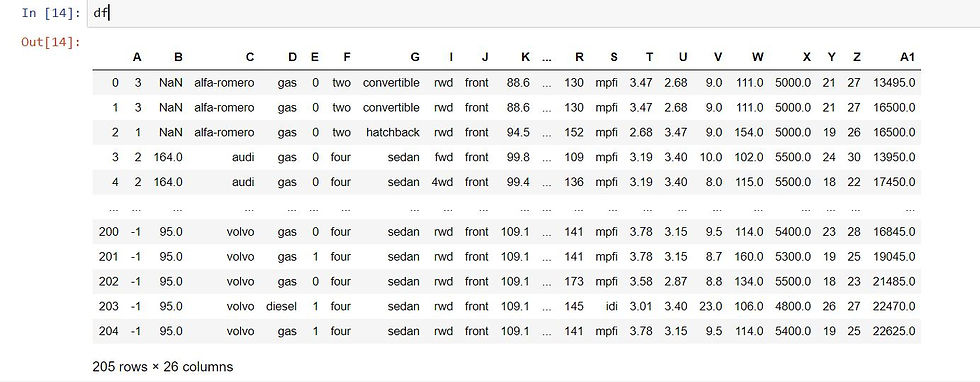Click the code input cell containing df
Viewport: 980px width, 382px height.
pos(533,13)
